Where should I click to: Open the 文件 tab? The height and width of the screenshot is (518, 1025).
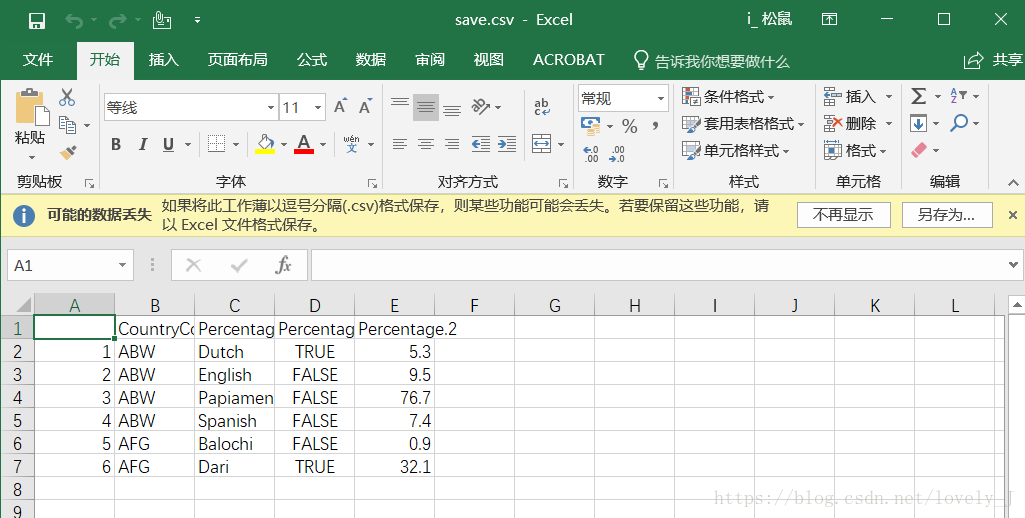coord(38,60)
